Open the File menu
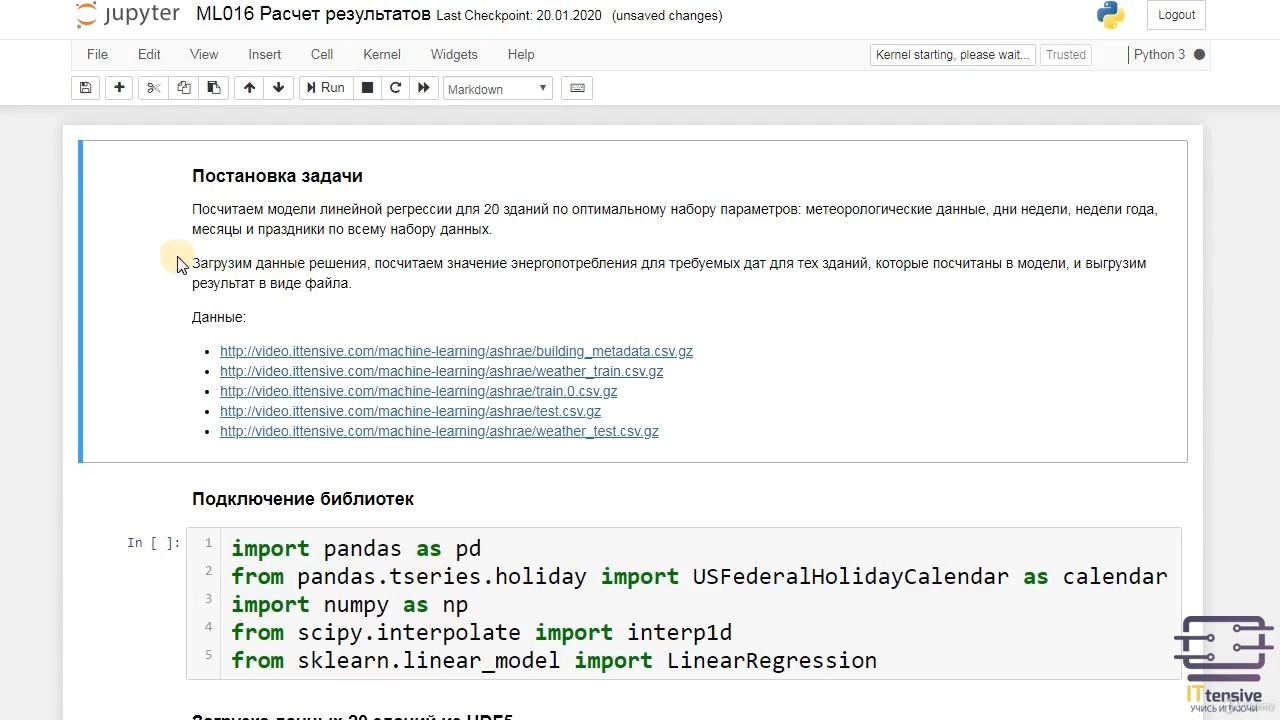Viewport: 1280px width, 720px height. [x=97, y=55]
